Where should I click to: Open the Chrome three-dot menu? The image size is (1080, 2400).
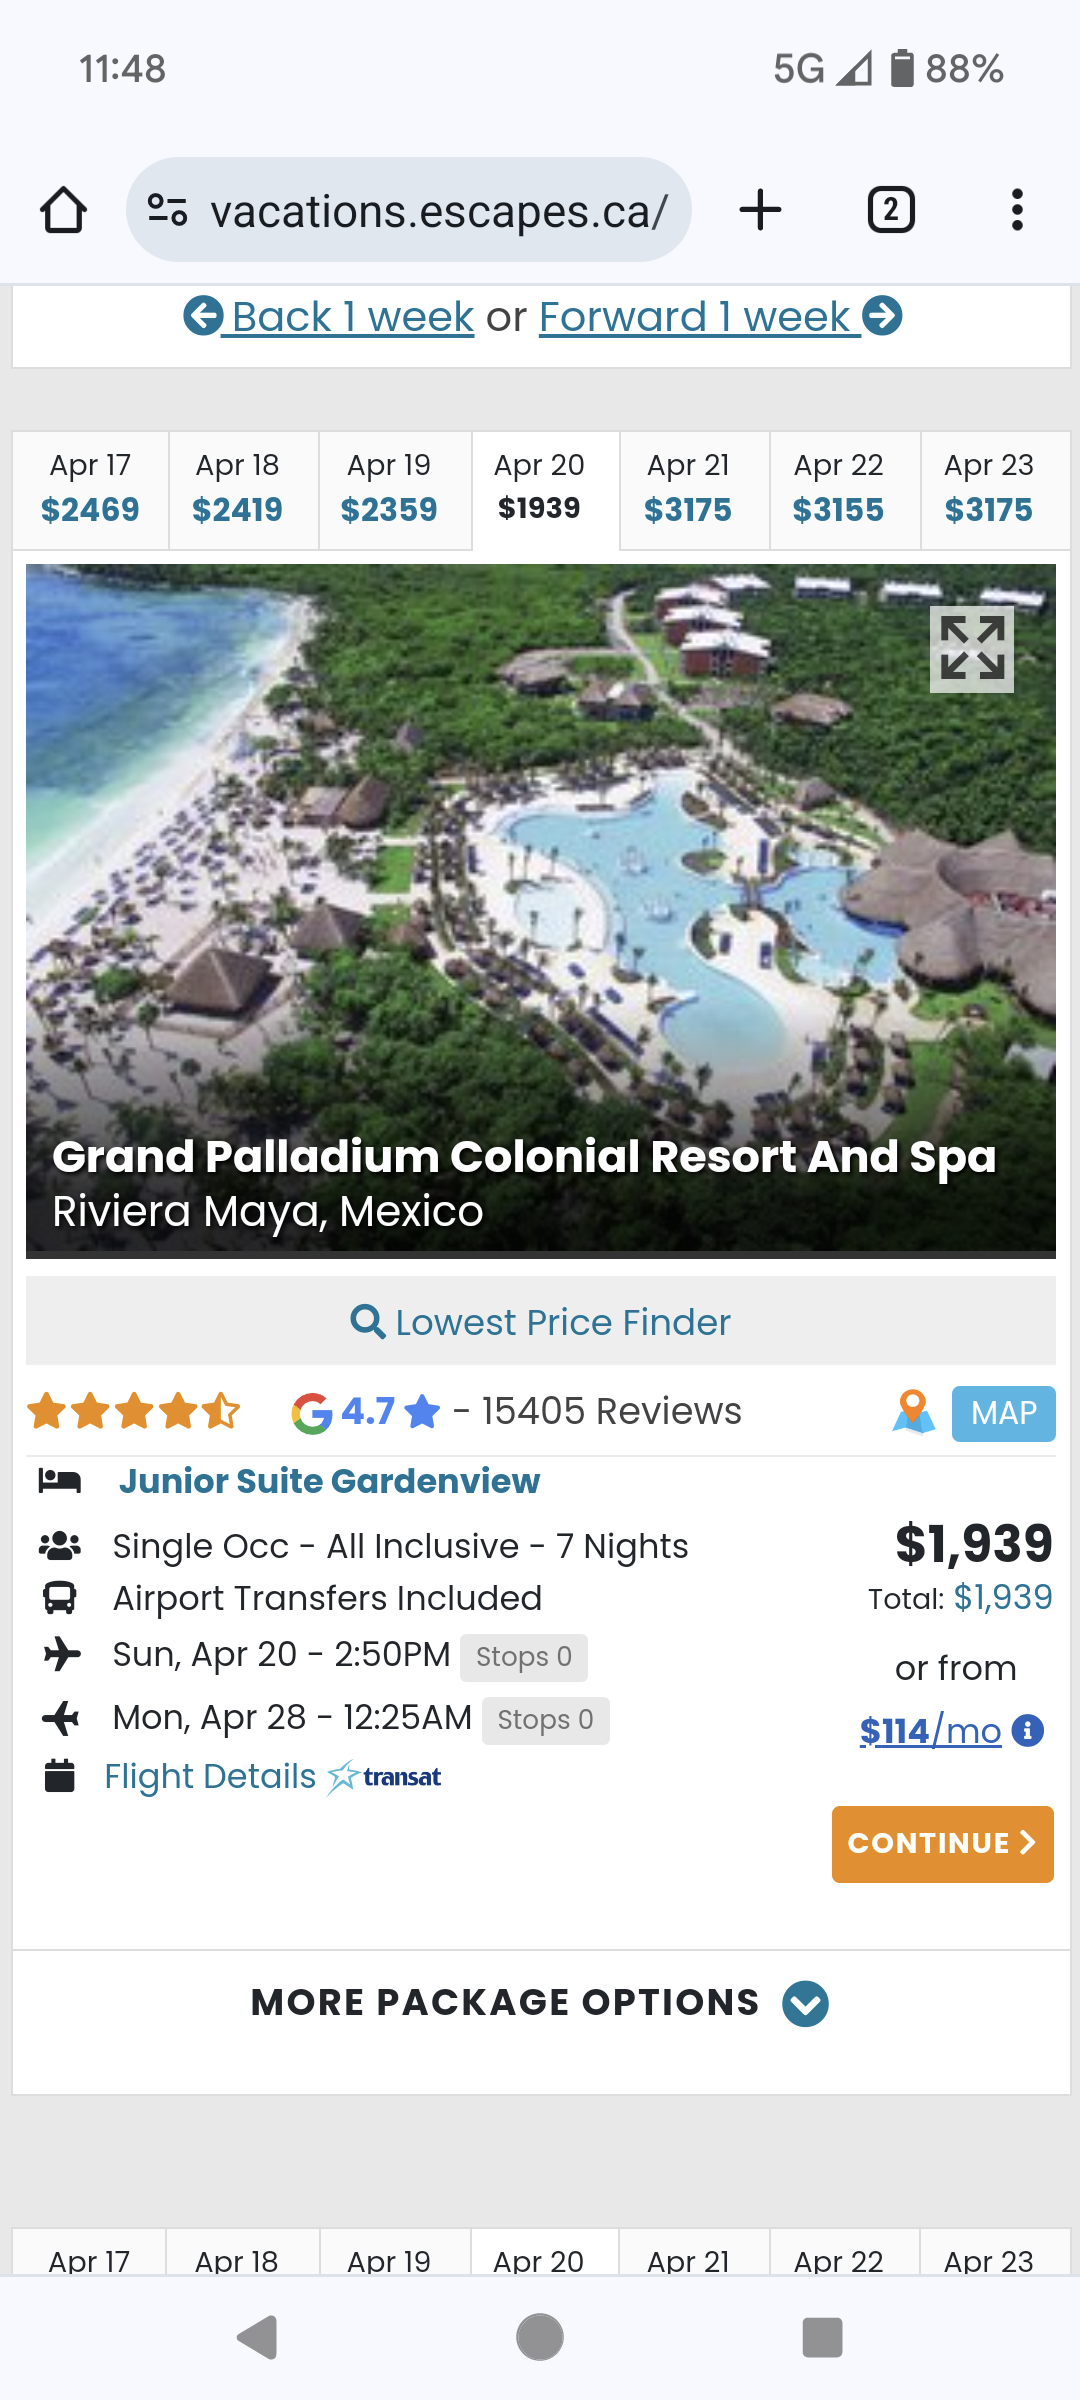[1017, 210]
